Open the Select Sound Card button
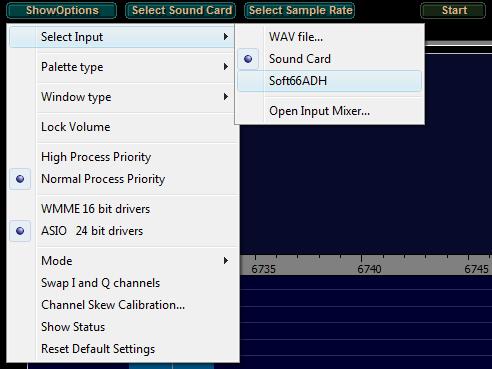The image size is (492, 369). click(181, 10)
